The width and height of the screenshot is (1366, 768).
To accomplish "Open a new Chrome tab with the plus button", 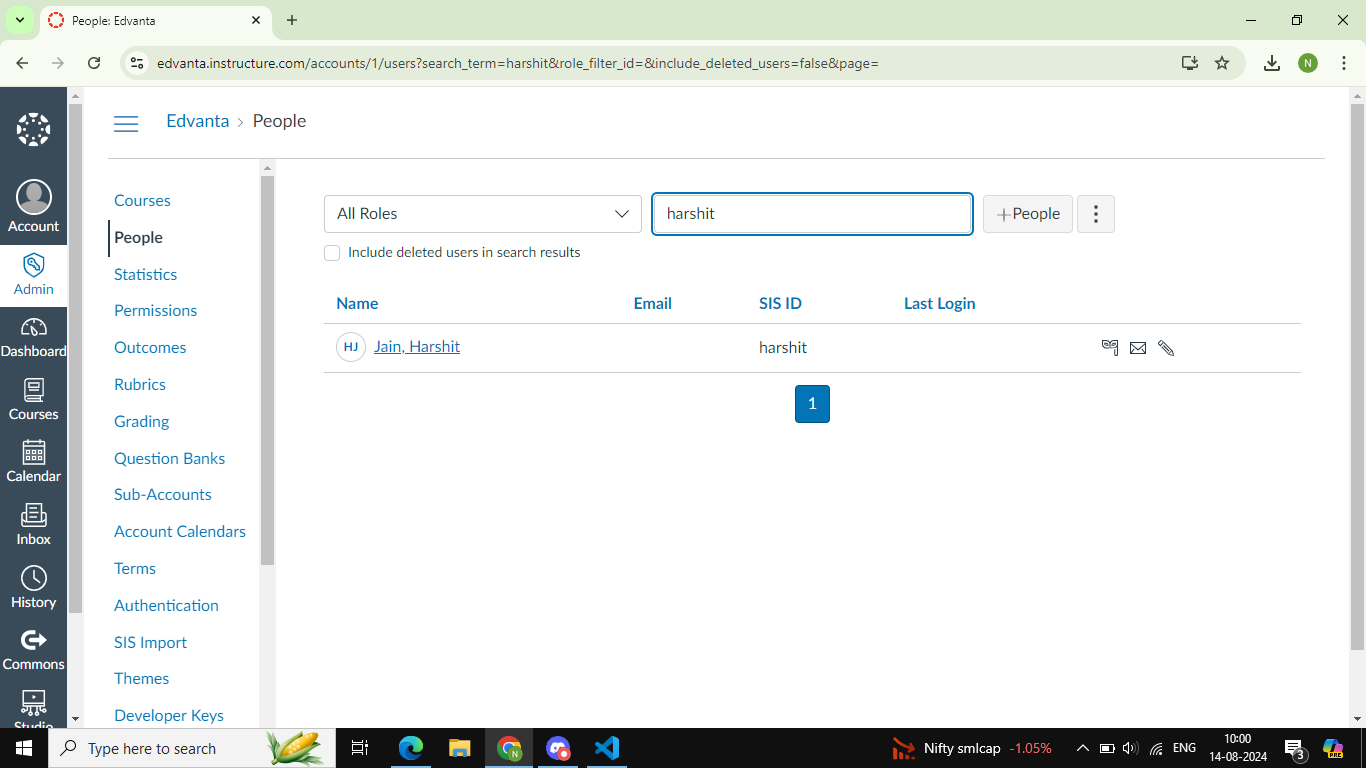I will [292, 20].
